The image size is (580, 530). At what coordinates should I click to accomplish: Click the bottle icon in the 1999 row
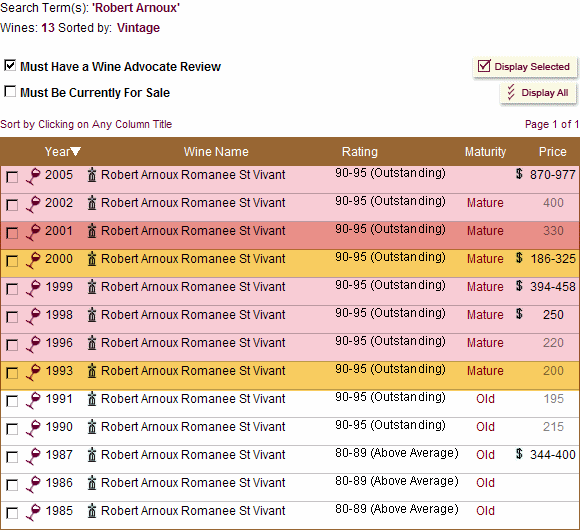[x=92, y=287]
